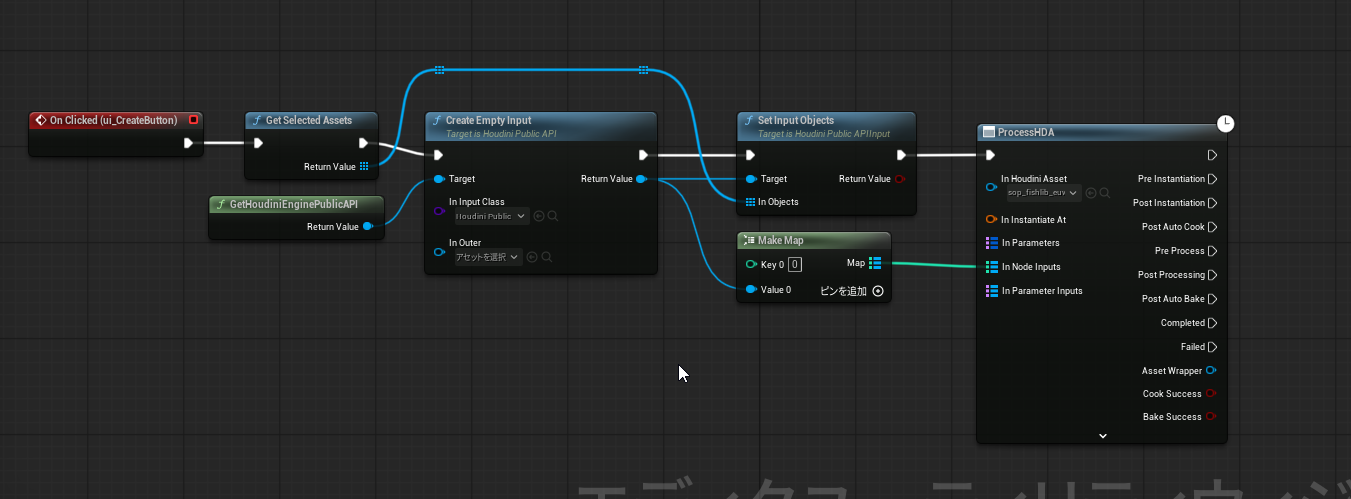Select the Make Map node title

point(780,240)
